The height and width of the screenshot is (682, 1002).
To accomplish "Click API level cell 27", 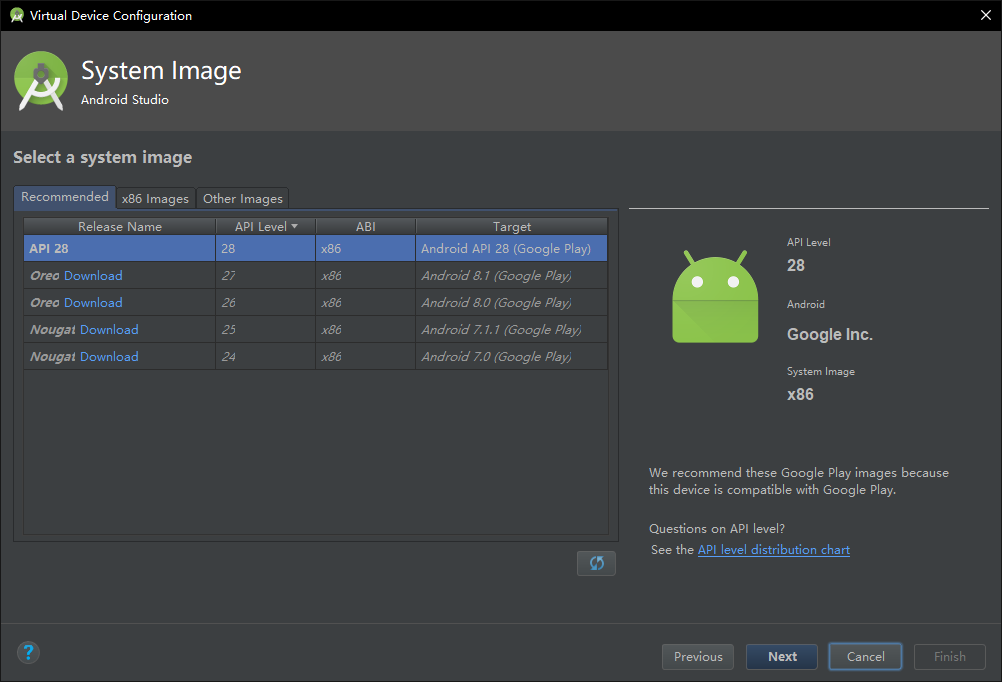I will click(x=265, y=275).
